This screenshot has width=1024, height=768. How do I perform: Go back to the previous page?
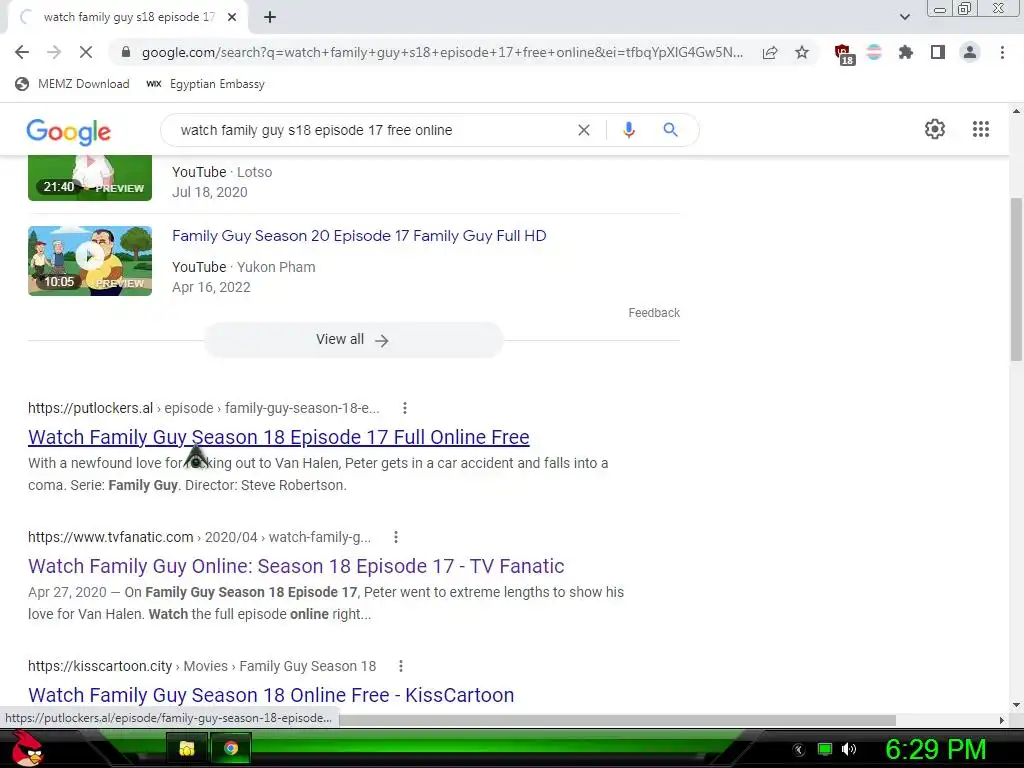[22, 52]
